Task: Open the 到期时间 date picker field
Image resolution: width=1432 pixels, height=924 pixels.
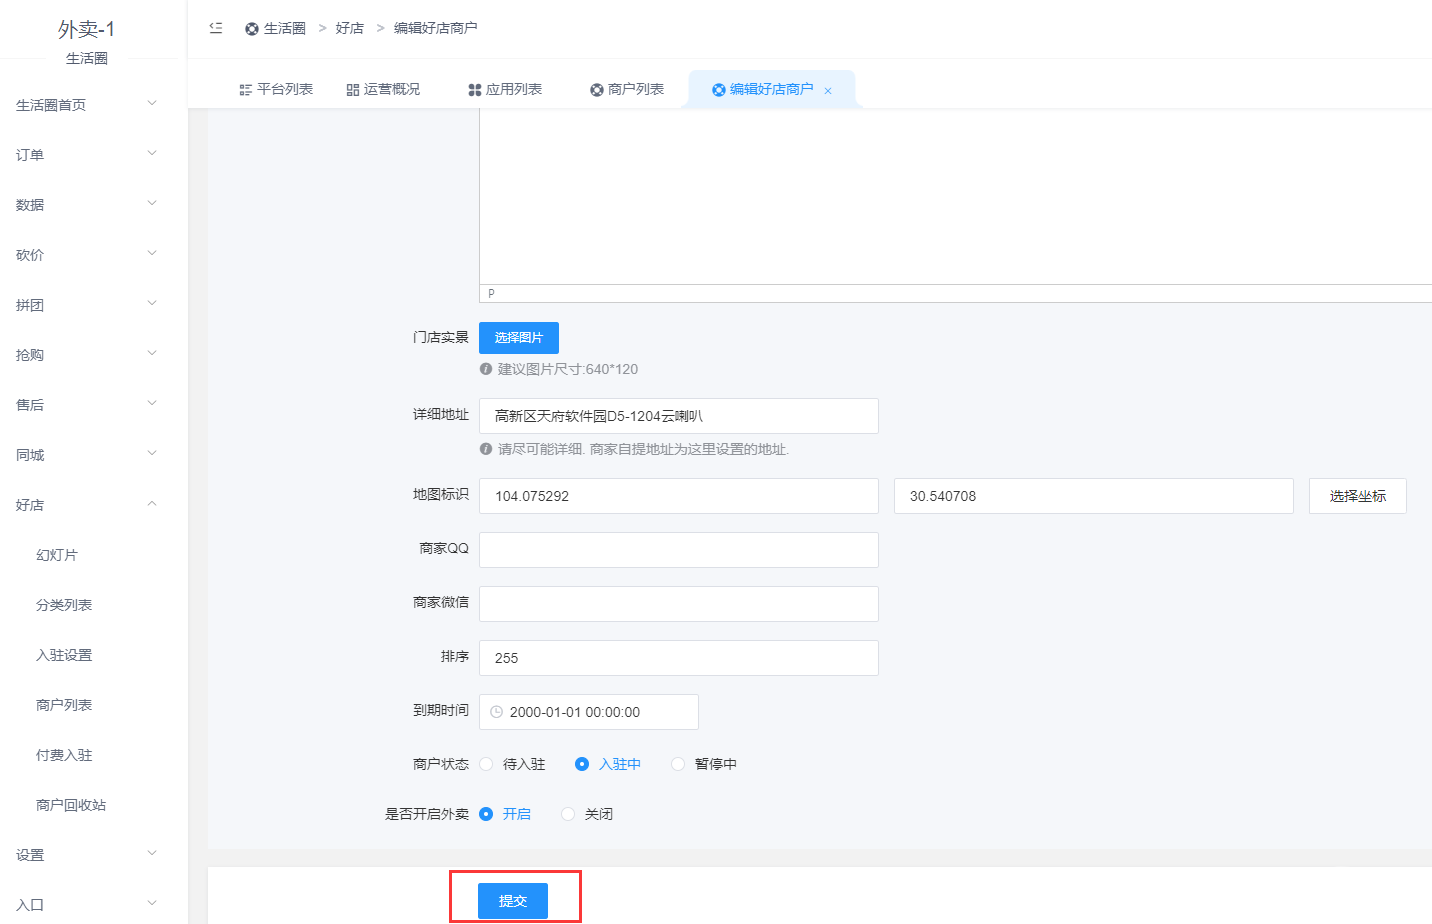Action: pyautogui.click(x=589, y=712)
